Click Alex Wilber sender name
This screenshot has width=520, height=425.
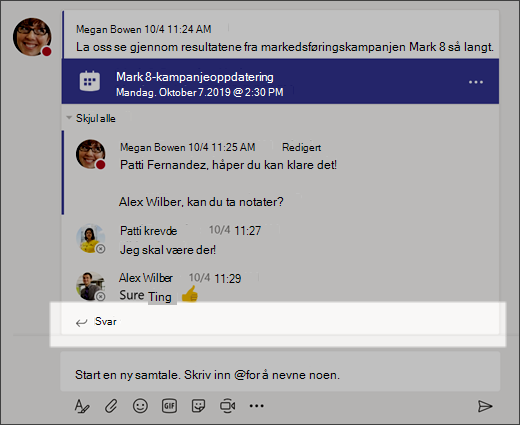[146, 278]
